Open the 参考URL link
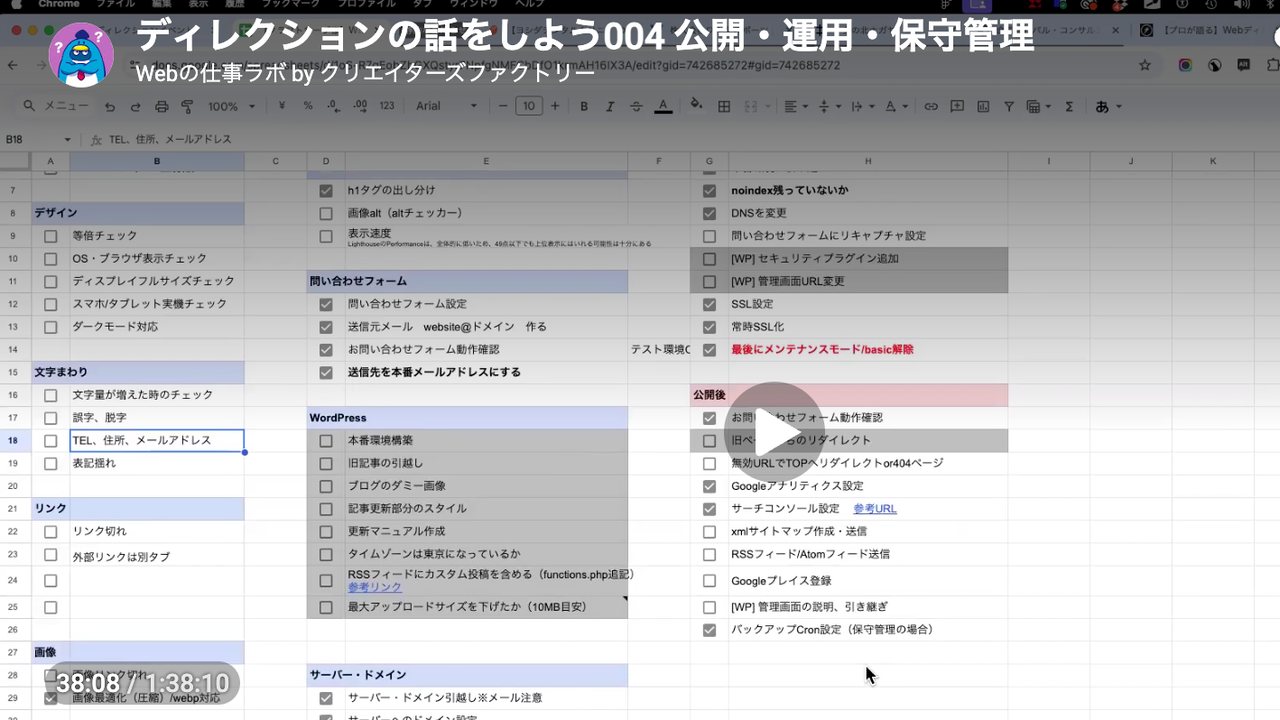This screenshot has height=720, width=1280. (x=874, y=509)
